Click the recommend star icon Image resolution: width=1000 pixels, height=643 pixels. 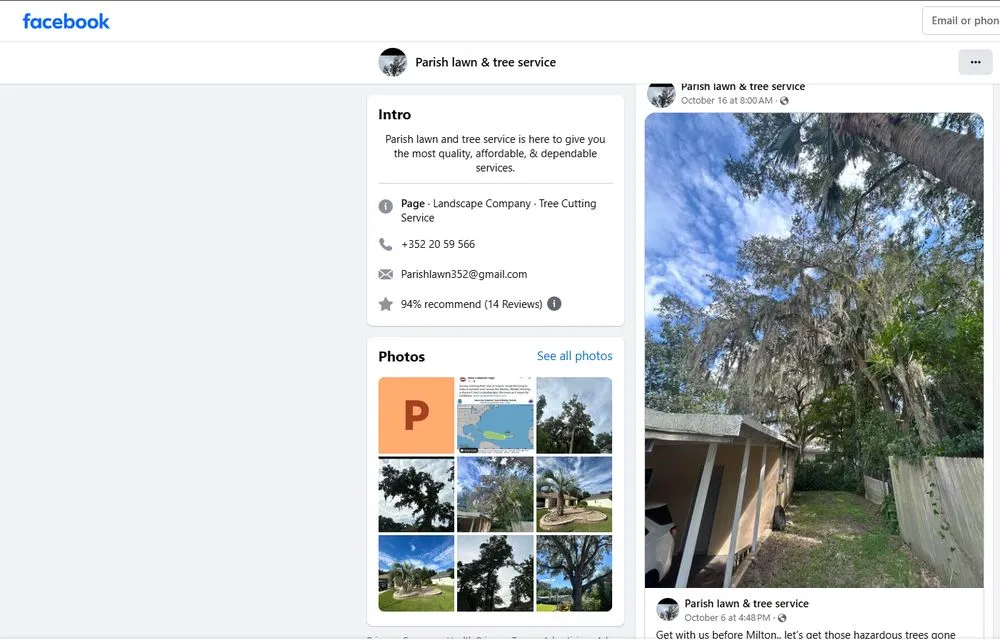click(386, 304)
